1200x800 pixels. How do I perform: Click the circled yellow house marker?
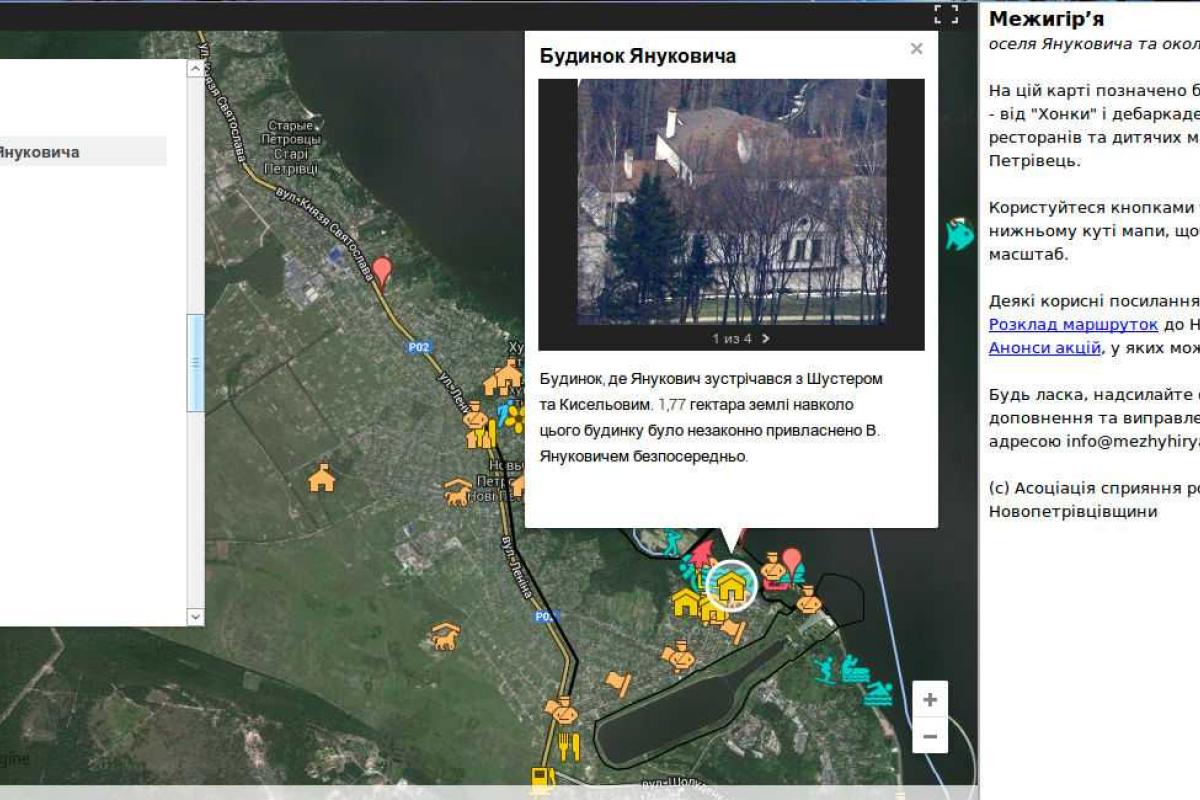pyautogui.click(x=732, y=586)
